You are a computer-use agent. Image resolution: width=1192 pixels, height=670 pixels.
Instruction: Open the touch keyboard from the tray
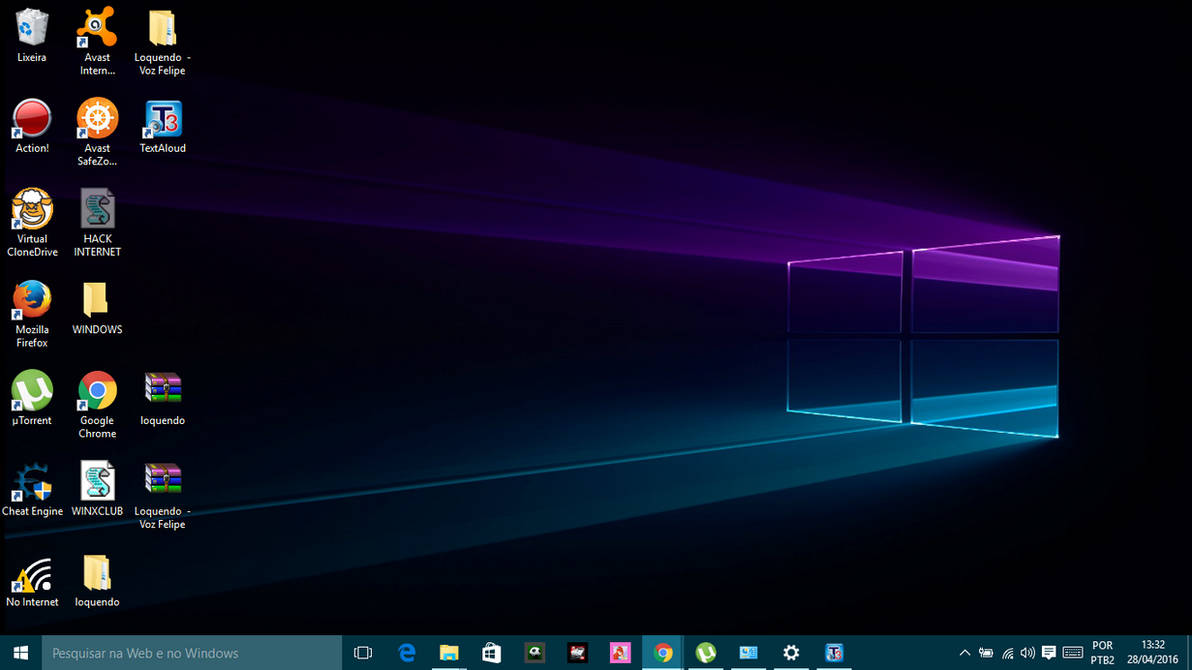tap(1073, 653)
